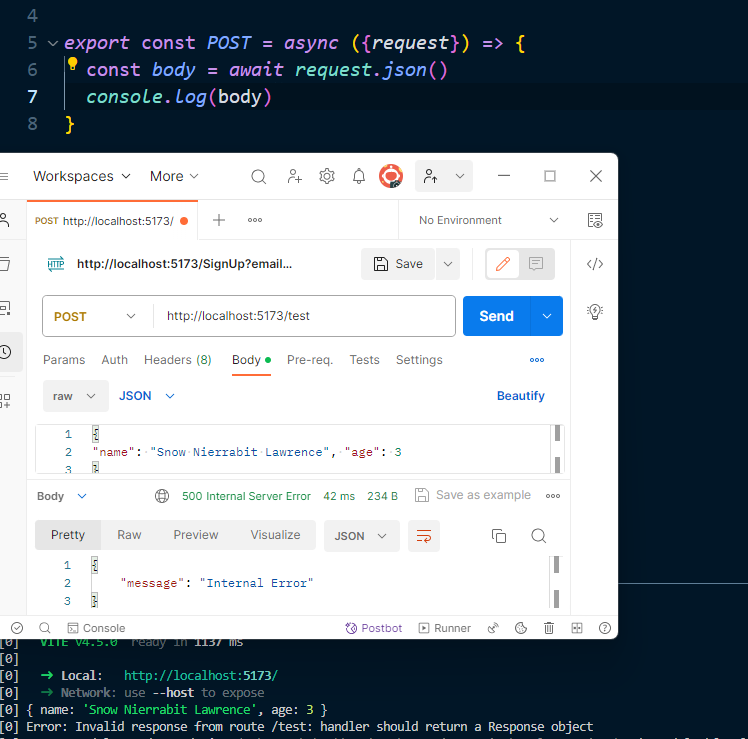Open the capture requests satellite icon

(x=493, y=628)
